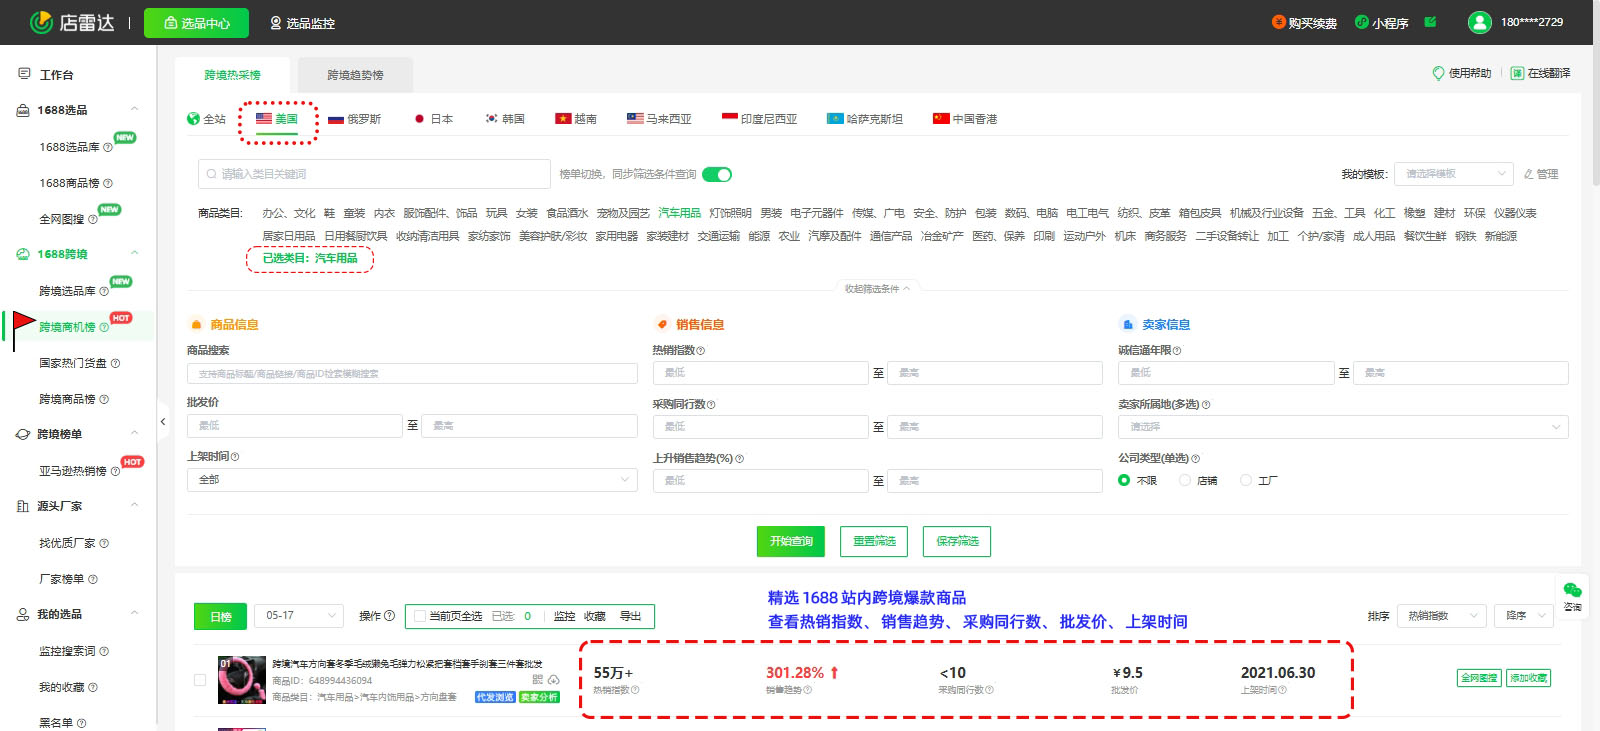Click the sidebar collapse arrow

(x=163, y=422)
